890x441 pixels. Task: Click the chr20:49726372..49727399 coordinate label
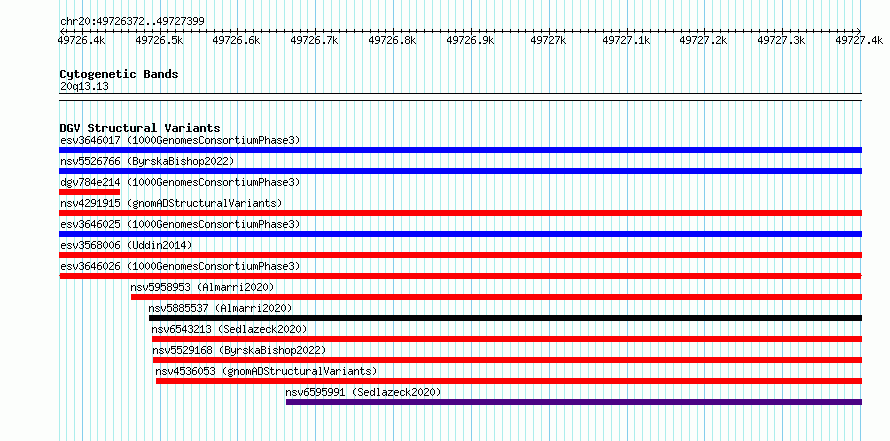pyautogui.click(x=132, y=21)
